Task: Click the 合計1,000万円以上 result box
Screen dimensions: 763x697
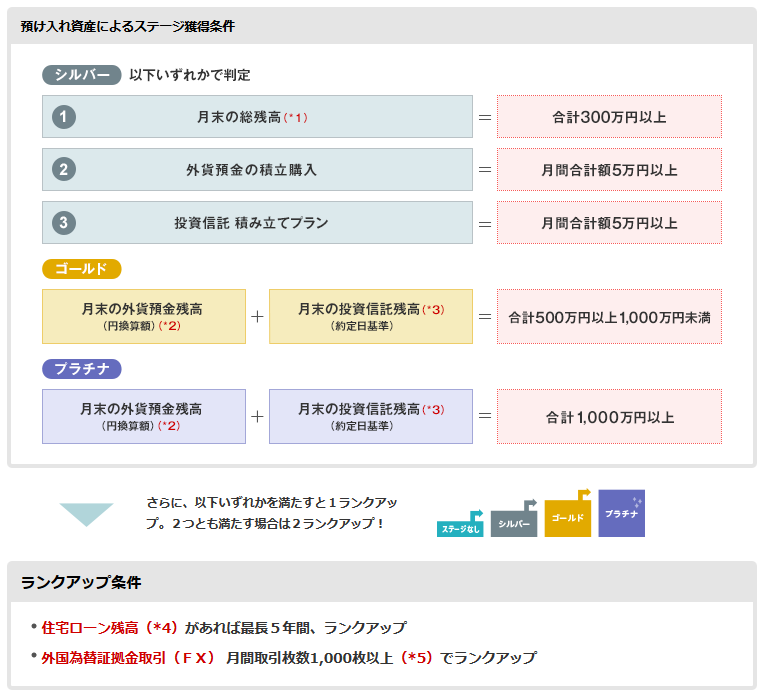Action: [609, 416]
